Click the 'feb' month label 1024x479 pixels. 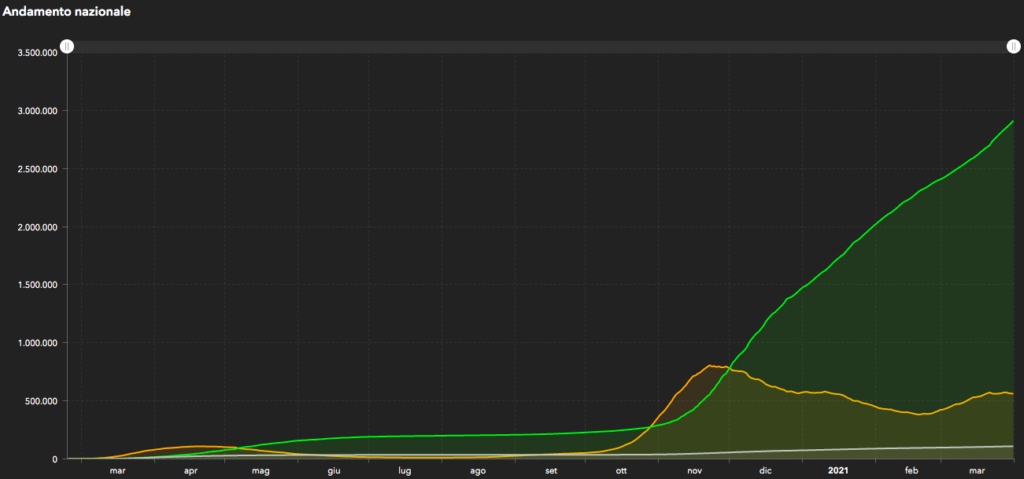(x=911, y=470)
